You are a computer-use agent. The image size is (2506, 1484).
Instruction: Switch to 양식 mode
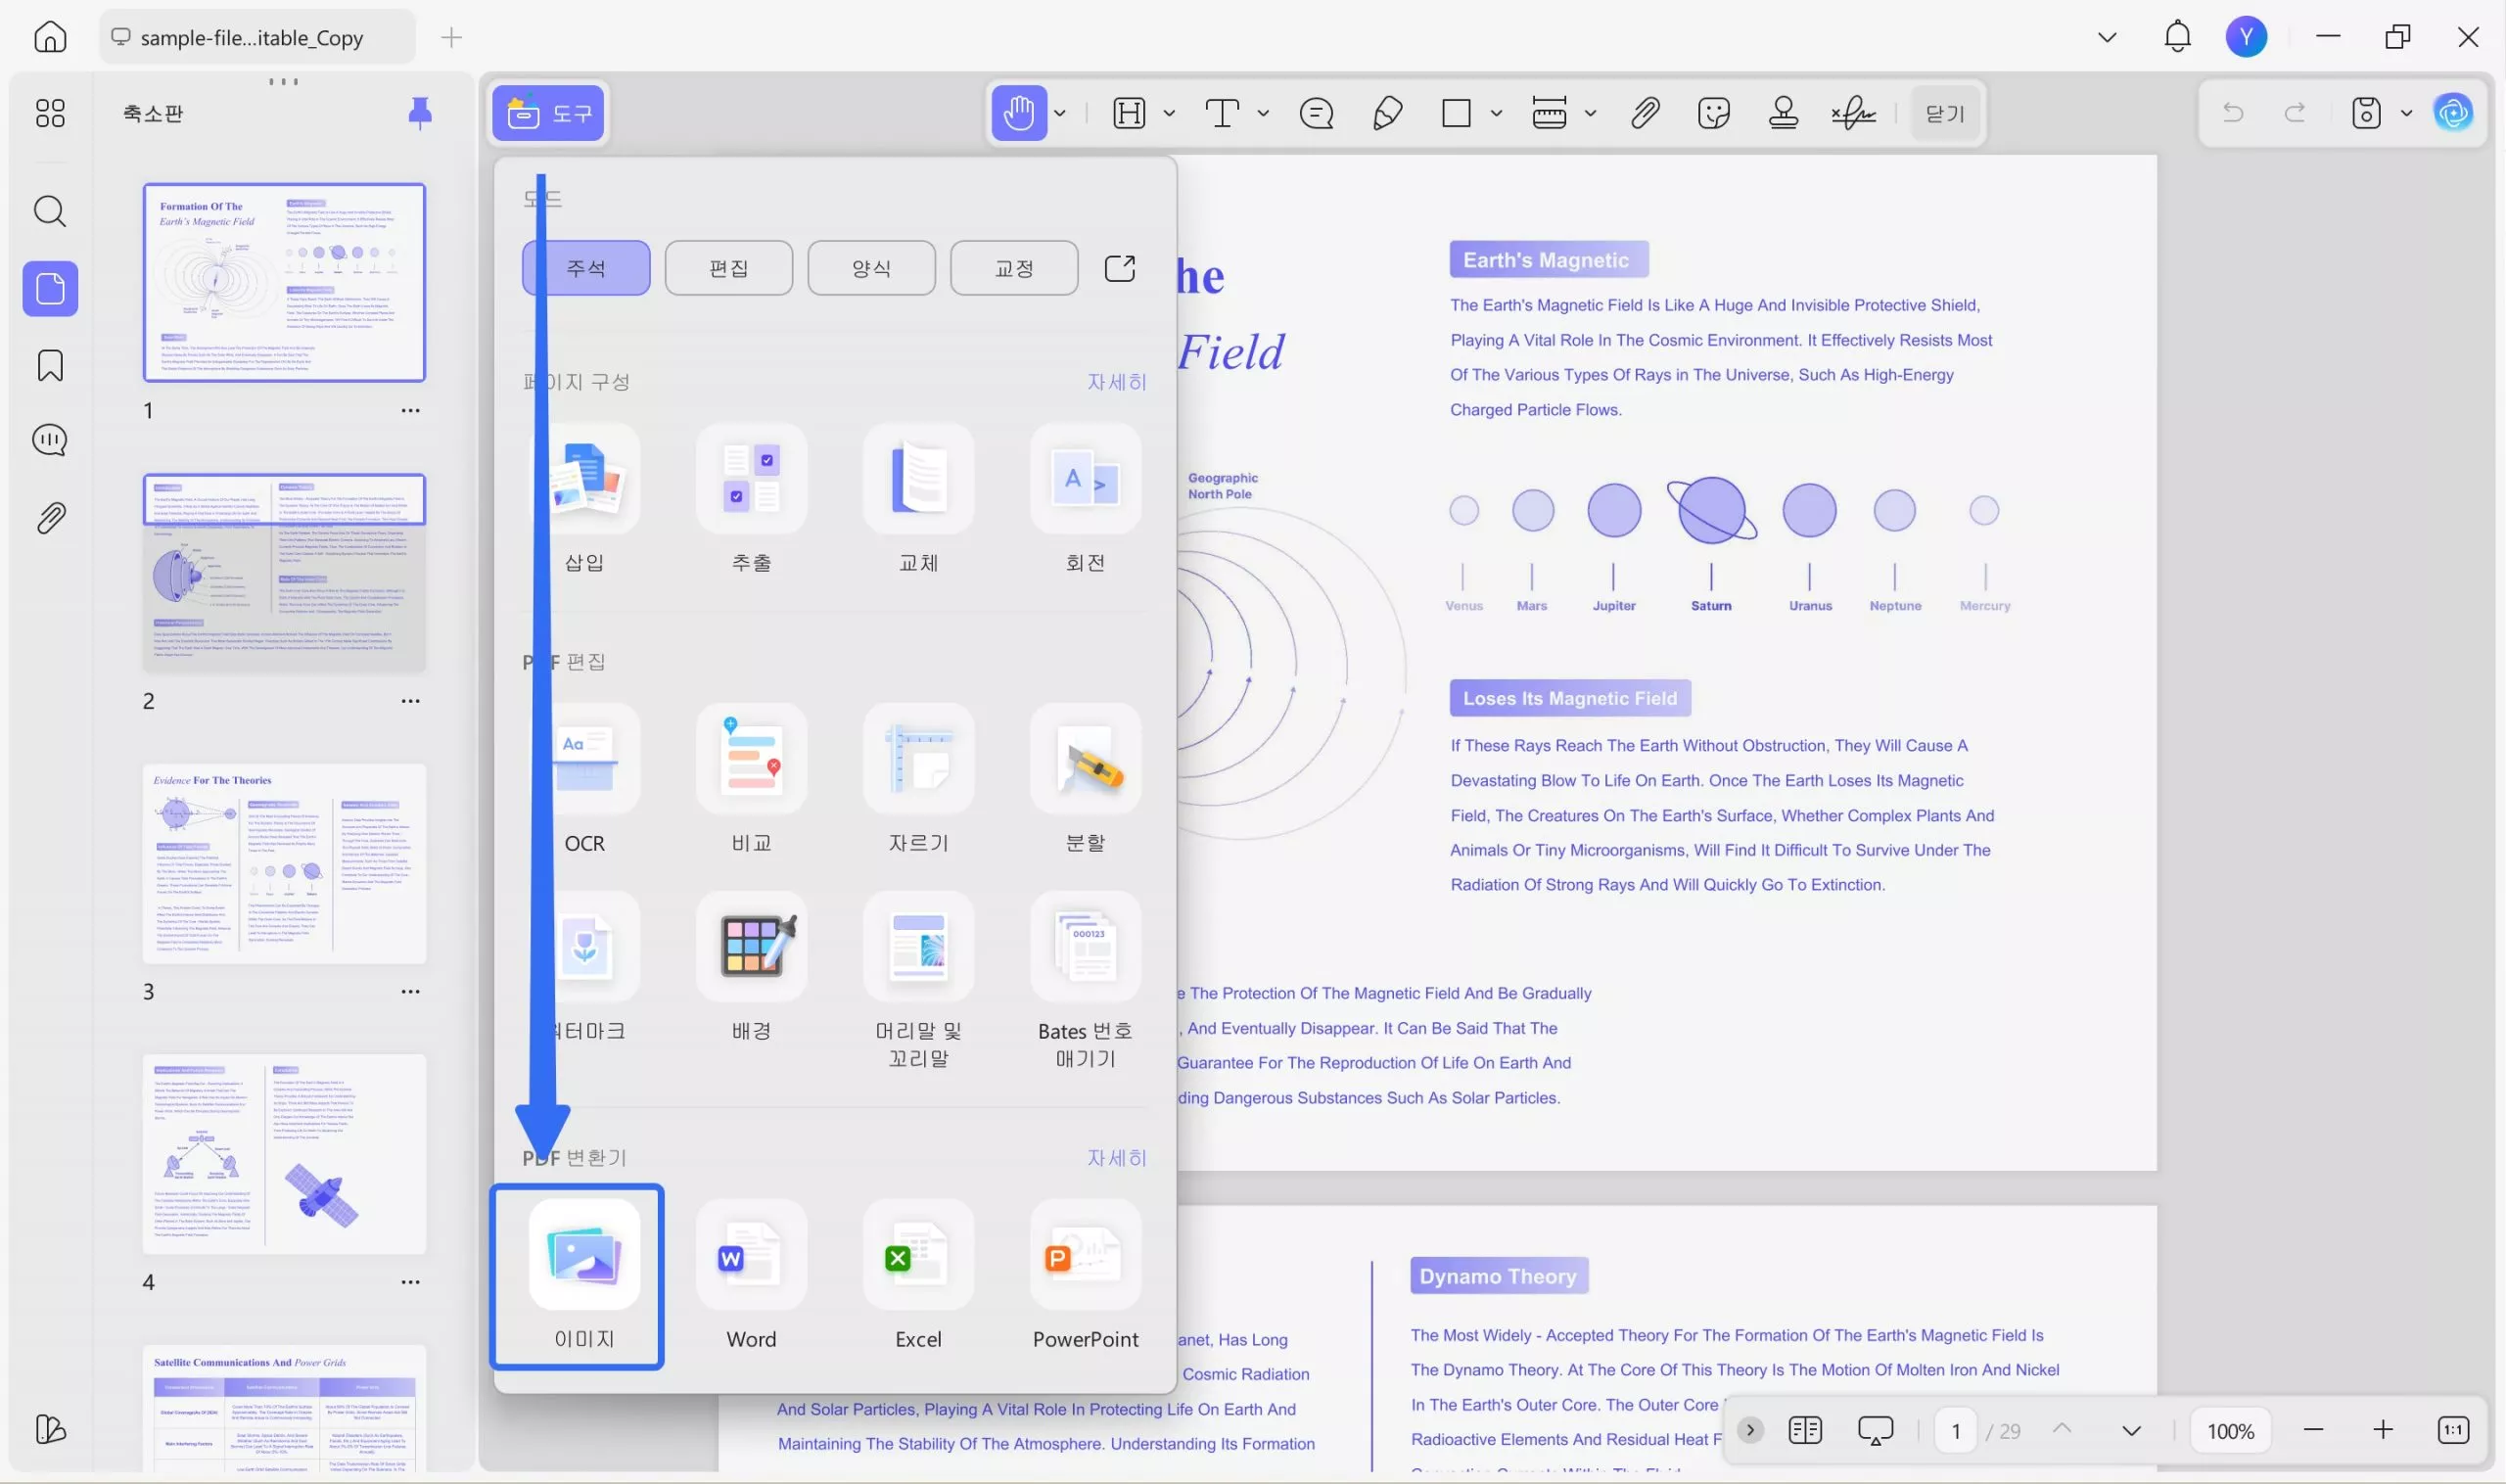(x=871, y=268)
